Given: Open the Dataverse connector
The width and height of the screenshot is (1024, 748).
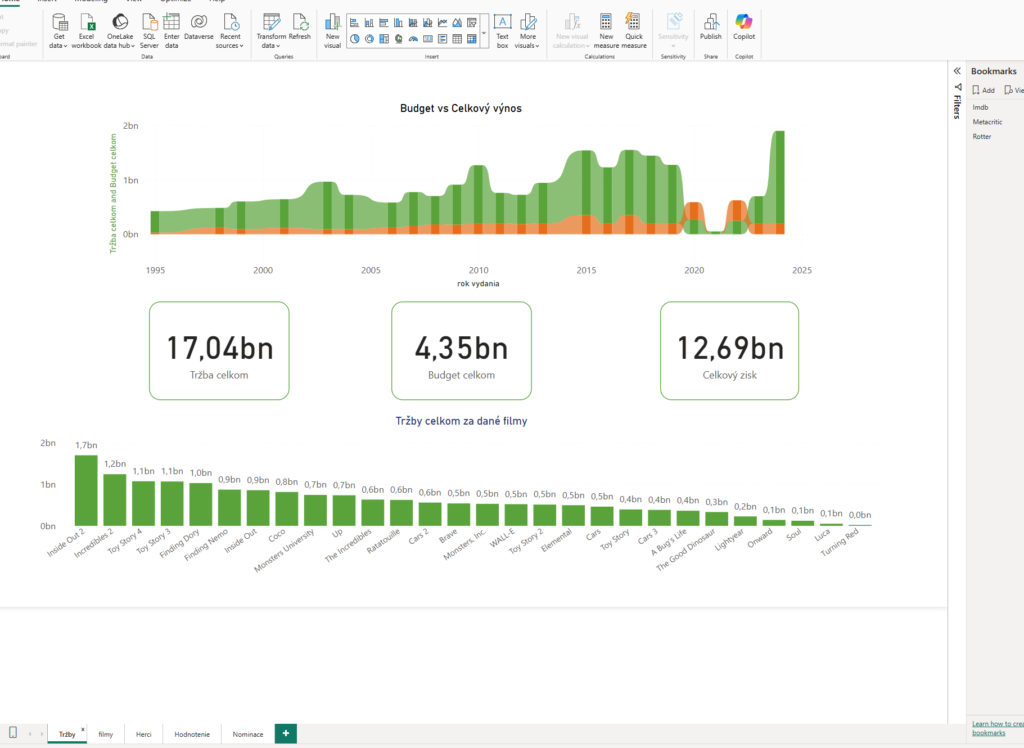Looking at the screenshot, I should [x=199, y=27].
